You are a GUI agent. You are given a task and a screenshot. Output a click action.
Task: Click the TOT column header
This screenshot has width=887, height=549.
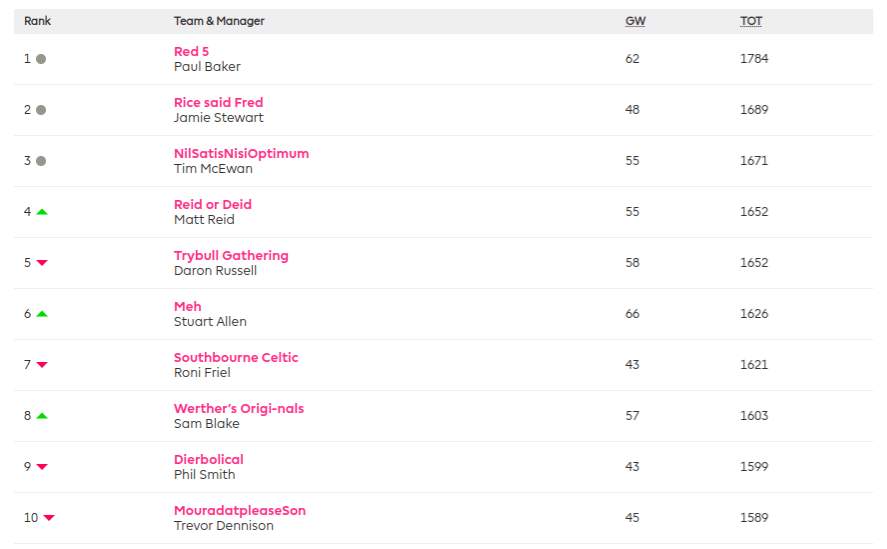pos(751,21)
